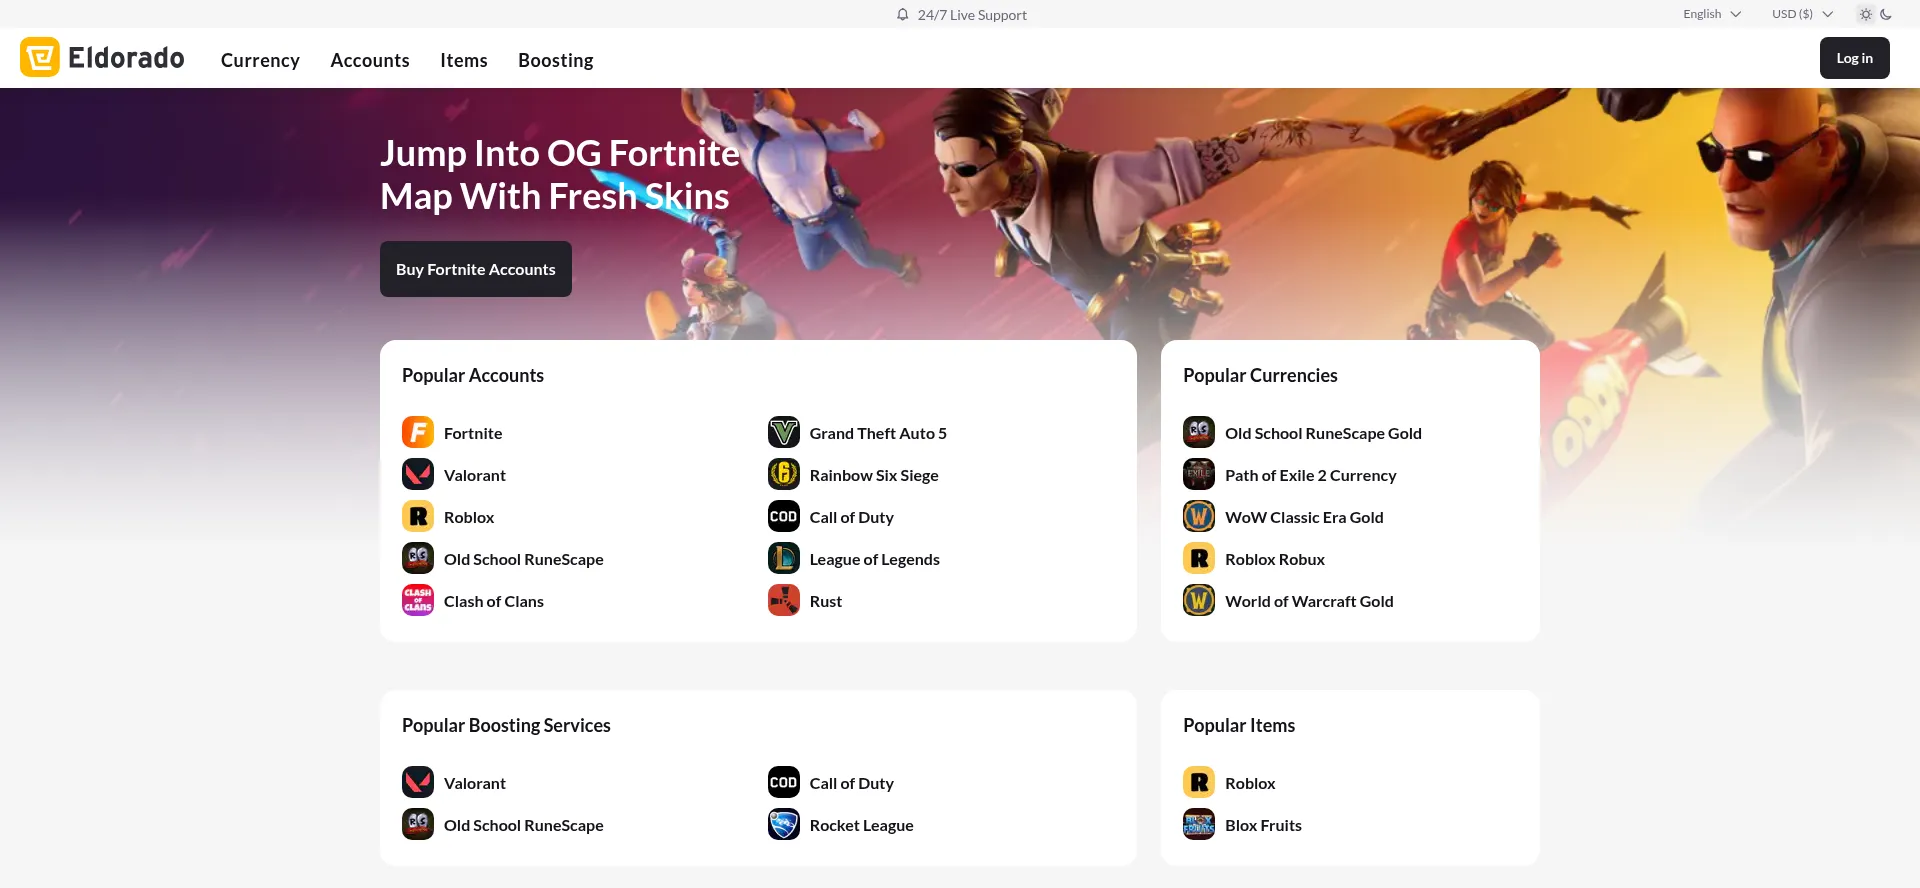The height and width of the screenshot is (888, 1920).
Task: Click the Rocket League icon
Action: pos(784,824)
